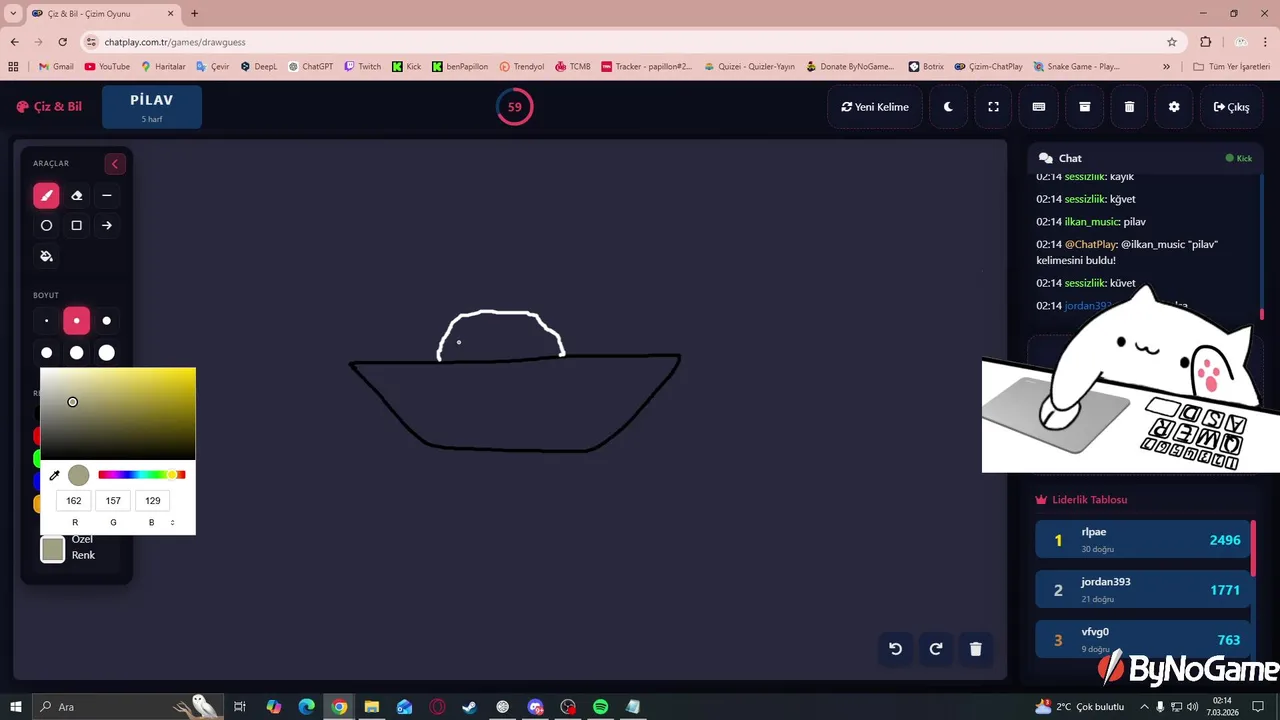The image size is (1280, 720).
Task: Select the vfvg0 leaderboard row
Action: click(1143, 639)
